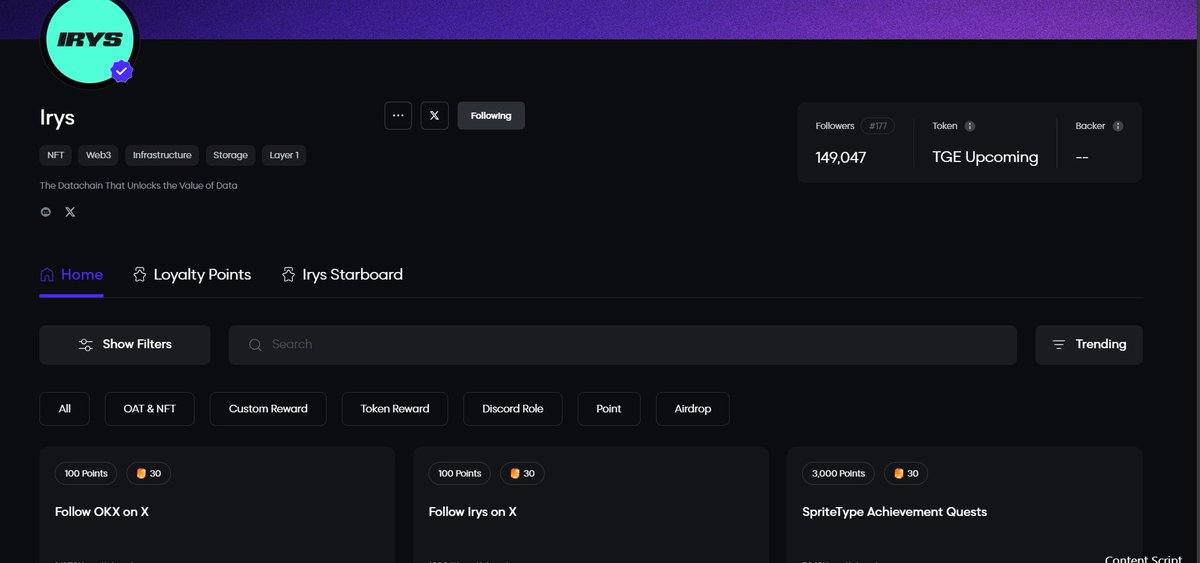Select the NFT tag
The width and height of the screenshot is (1200, 563).
tap(55, 155)
